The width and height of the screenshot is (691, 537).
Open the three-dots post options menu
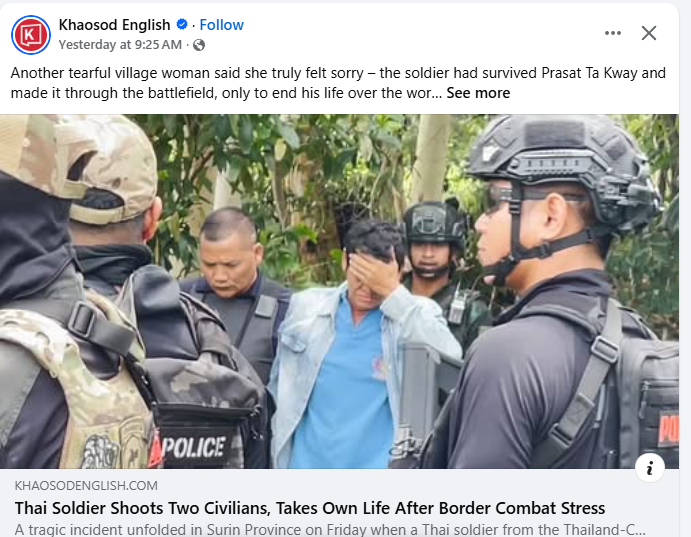click(613, 33)
